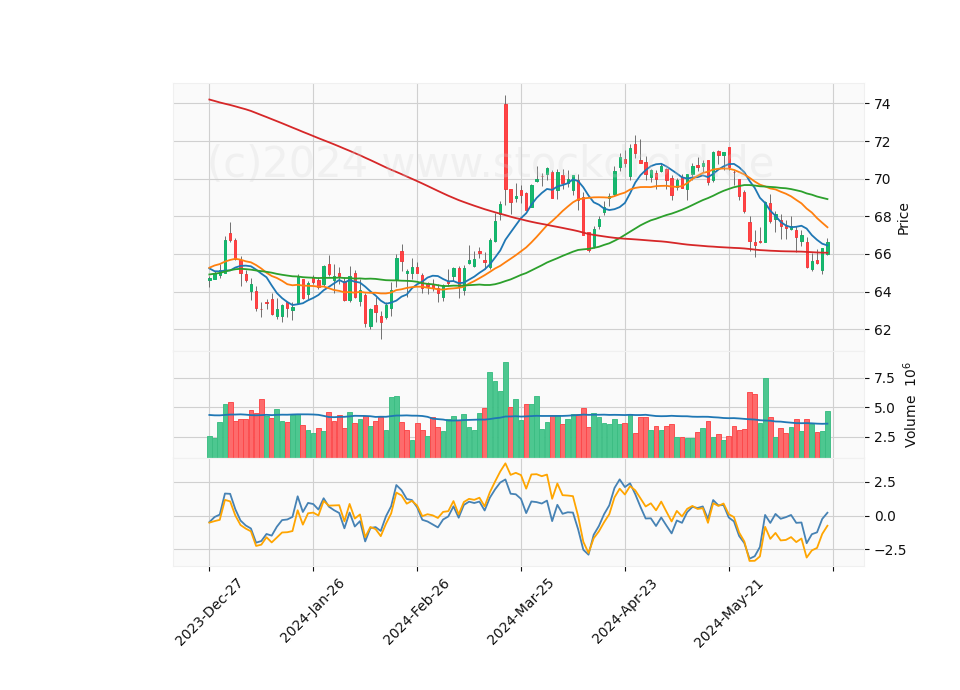Click the tall red candlestick peaking near 74
The image size is (960, 690).
(x=506, y=147)
